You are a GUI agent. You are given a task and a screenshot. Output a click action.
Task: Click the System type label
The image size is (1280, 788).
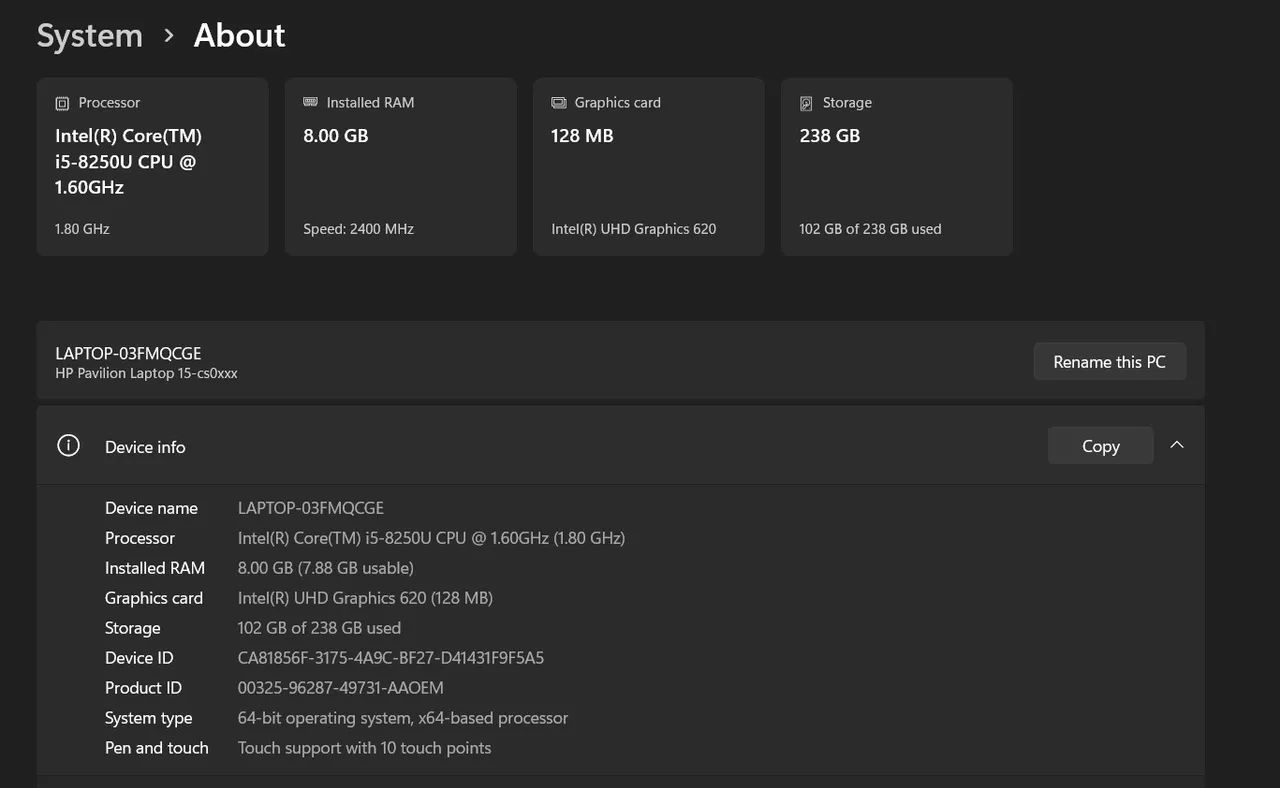(x=148, y=718)
